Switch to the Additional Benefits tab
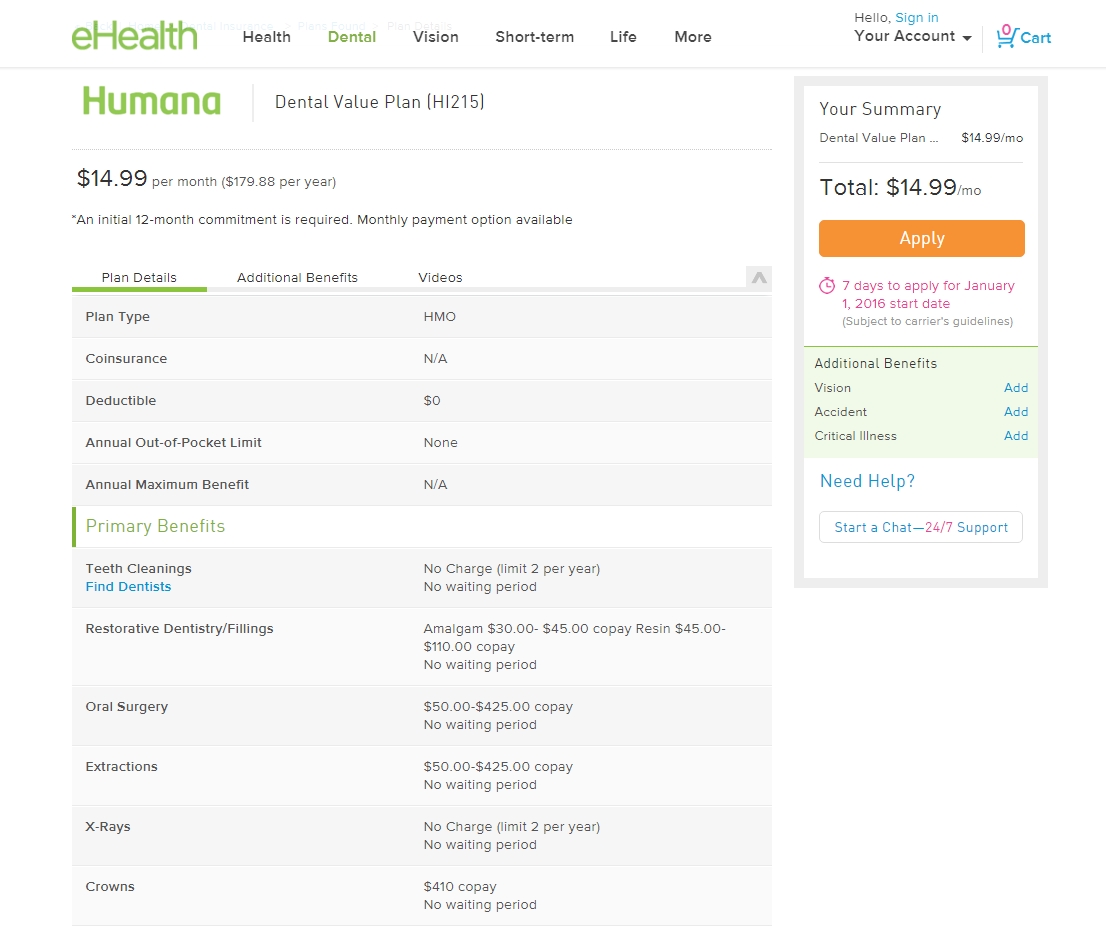Image resolution: width=1106 pixels, height=927 pixels. [297, 278]
